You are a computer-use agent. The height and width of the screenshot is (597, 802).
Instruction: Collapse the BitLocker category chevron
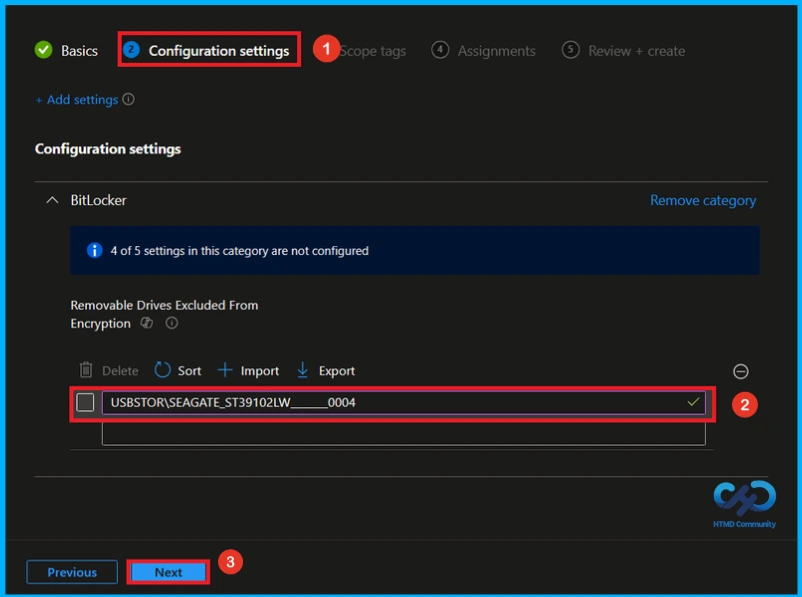pyautogui.click(x=52, y=200)
